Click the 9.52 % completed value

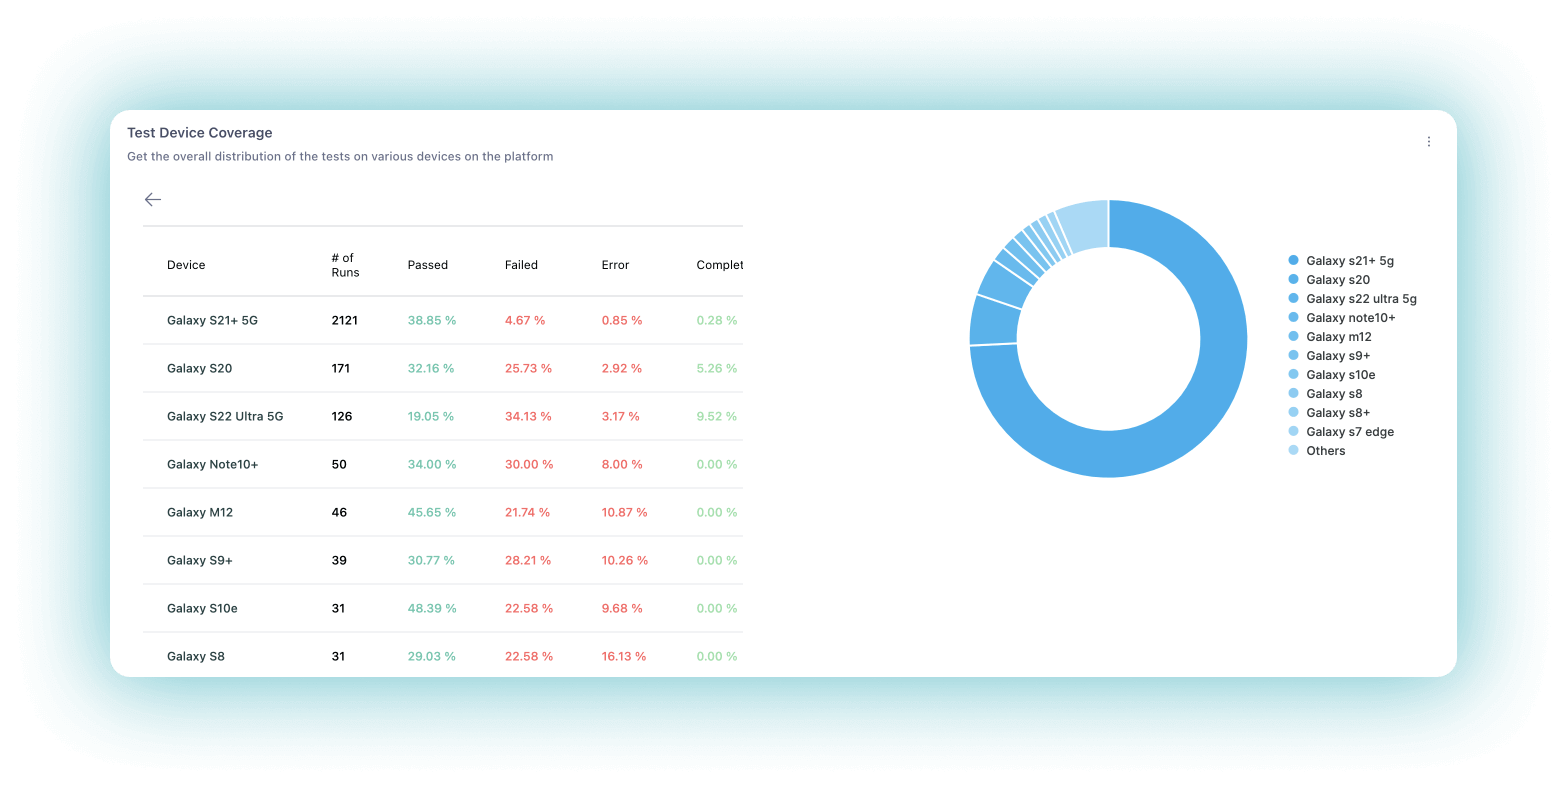coord(717,417)
